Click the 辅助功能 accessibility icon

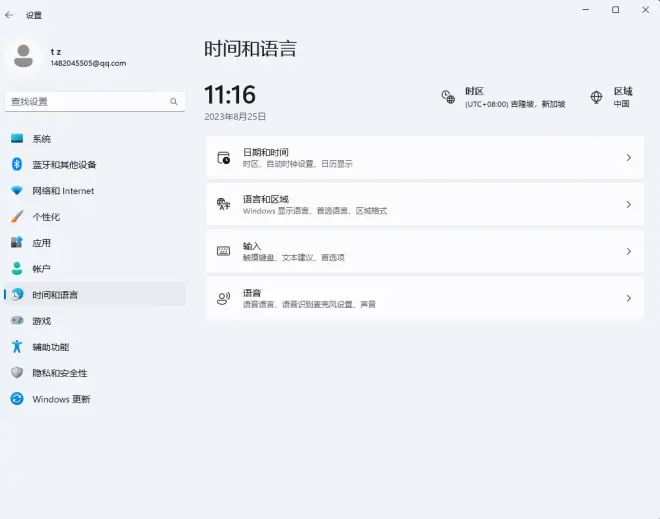tap(17, 347)
